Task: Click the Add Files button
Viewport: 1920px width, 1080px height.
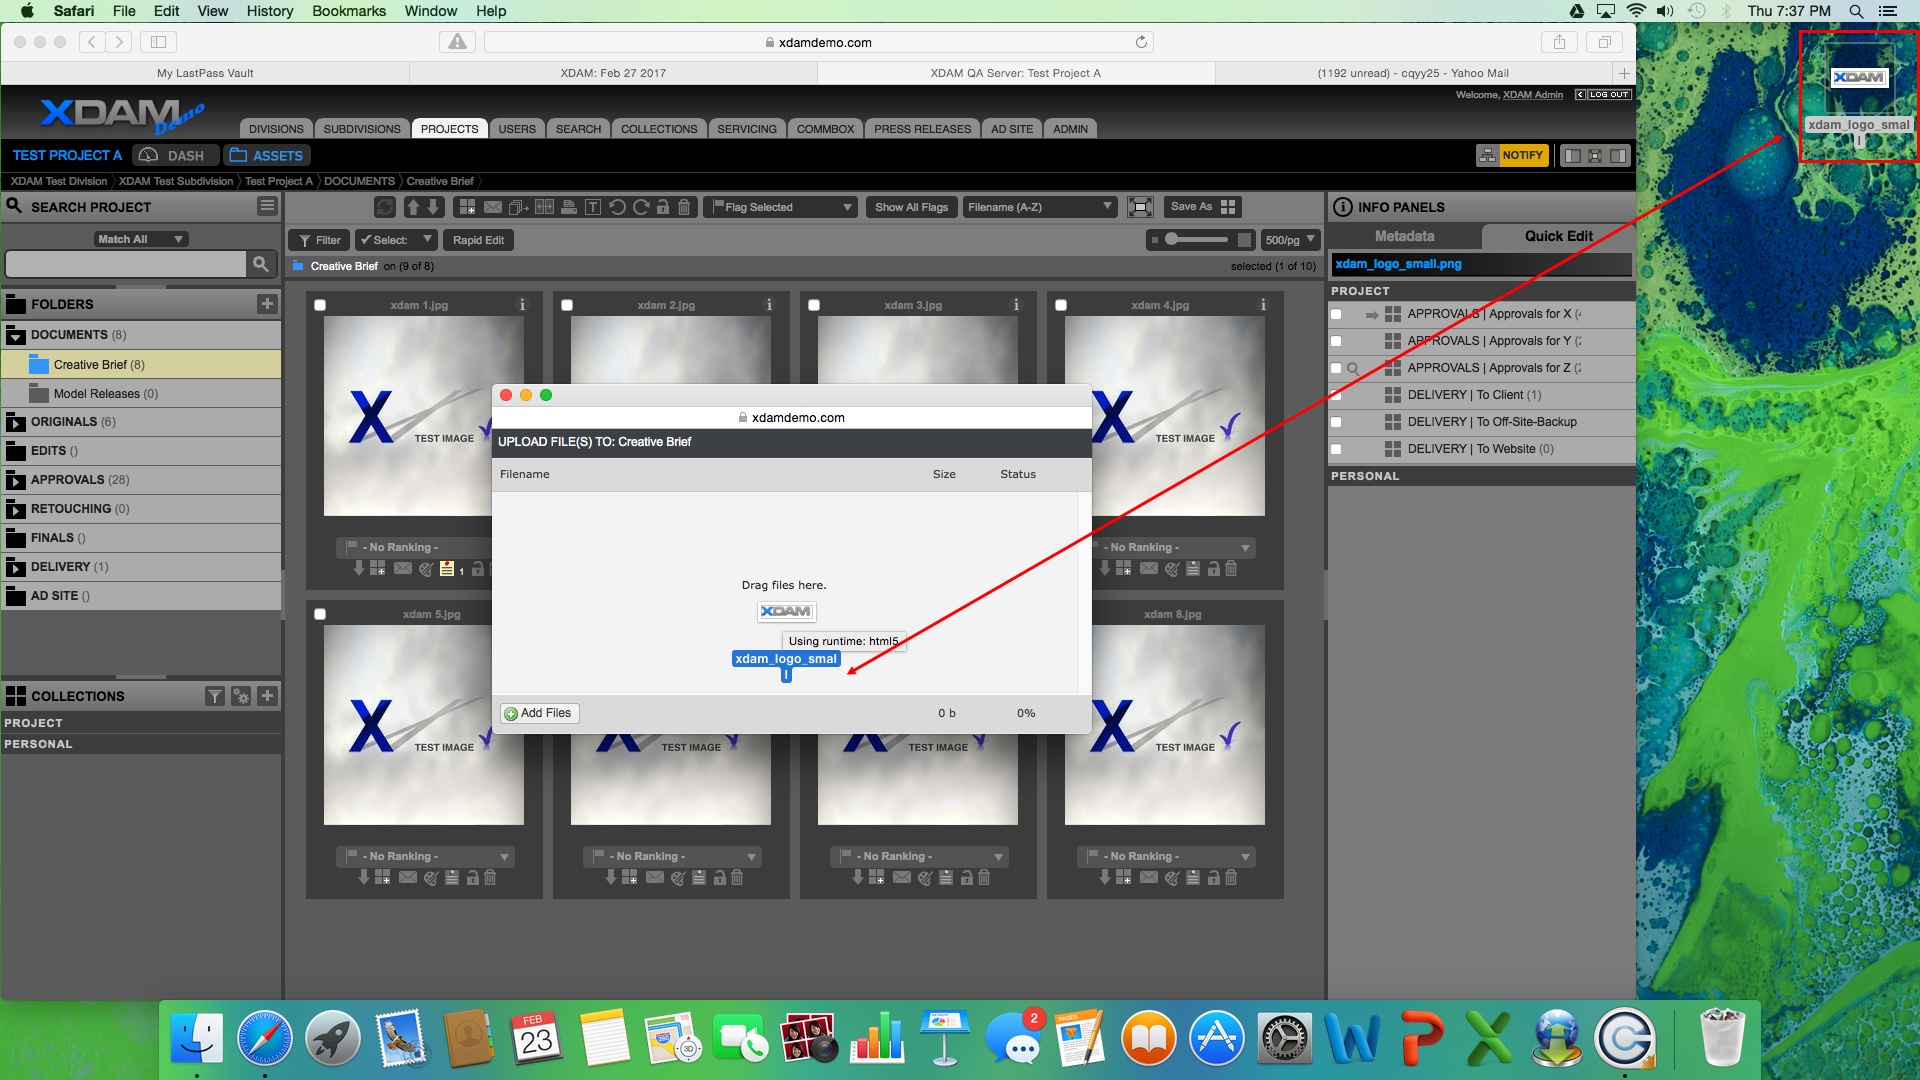Action: coord(539,713)
